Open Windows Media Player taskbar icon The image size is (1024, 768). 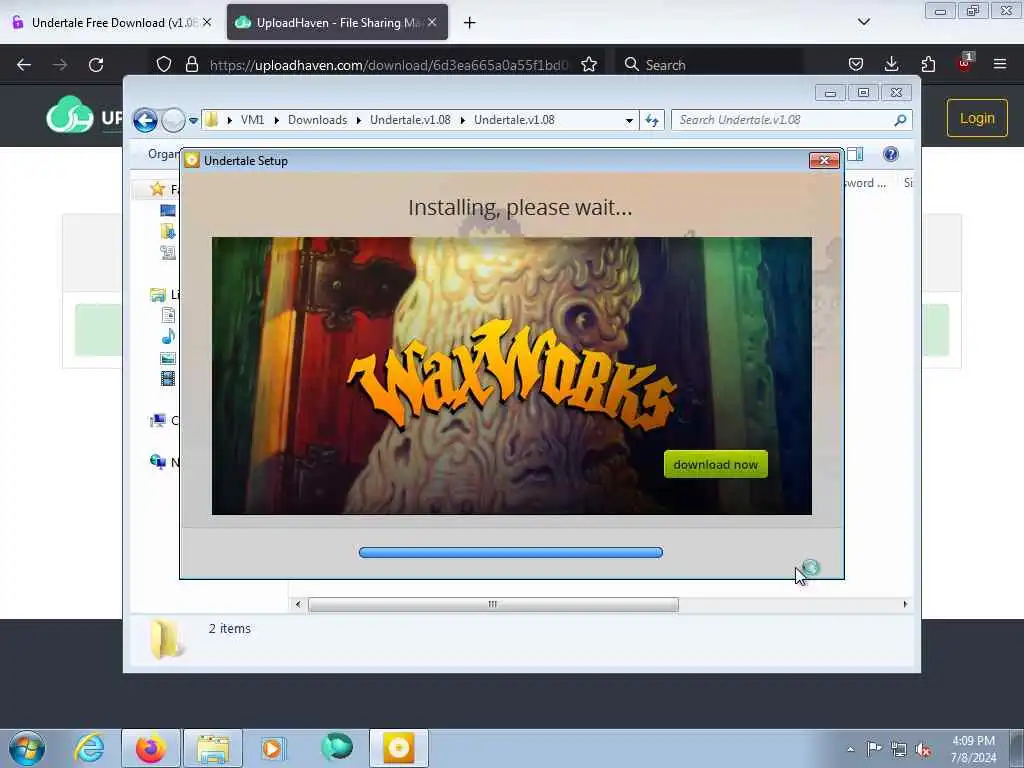pos(272,748)
